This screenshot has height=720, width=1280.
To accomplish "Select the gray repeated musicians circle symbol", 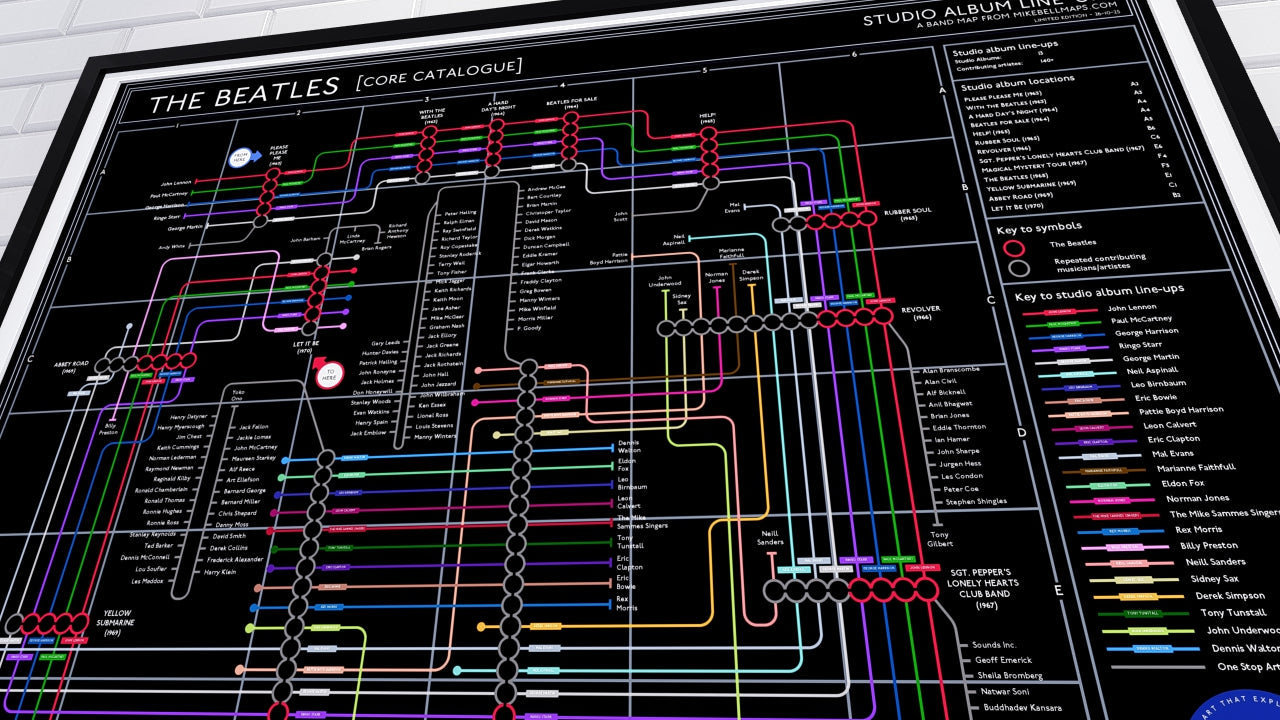I will tap(1019, 267).
